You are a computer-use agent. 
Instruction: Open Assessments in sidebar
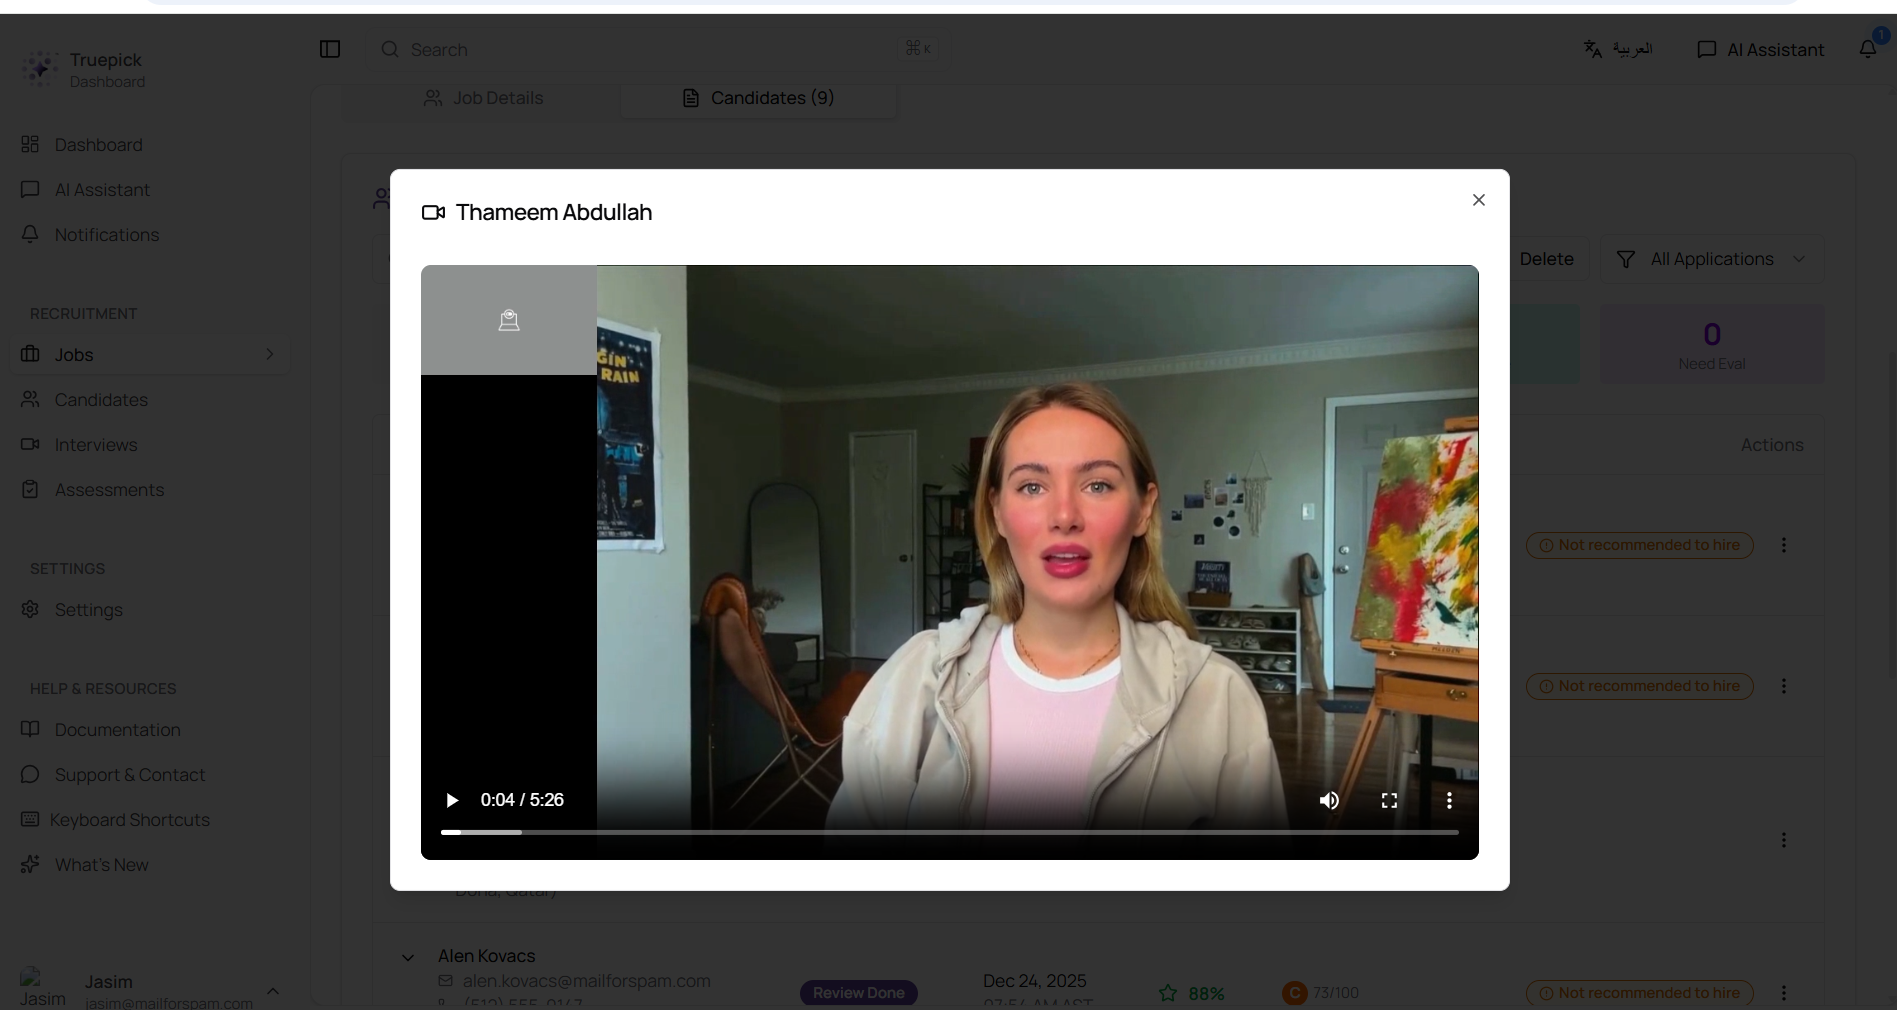[109, 490]
